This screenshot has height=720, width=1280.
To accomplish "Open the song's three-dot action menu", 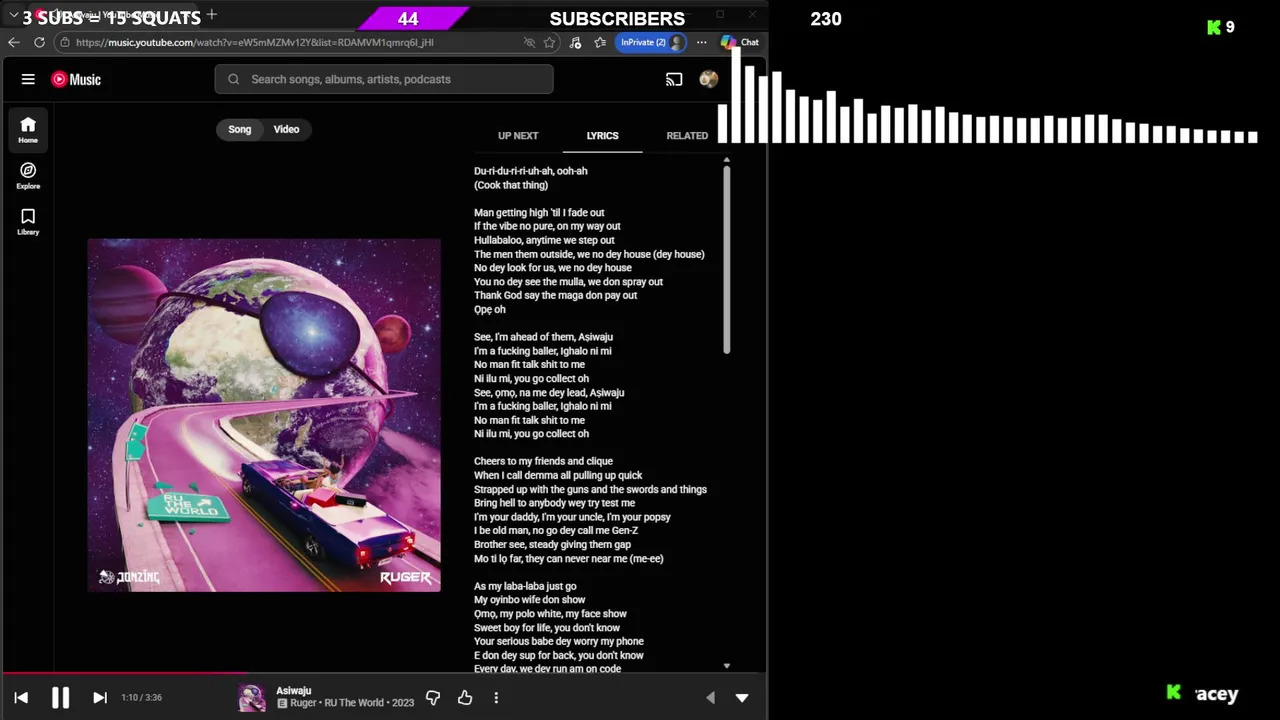I will (496, 697).
